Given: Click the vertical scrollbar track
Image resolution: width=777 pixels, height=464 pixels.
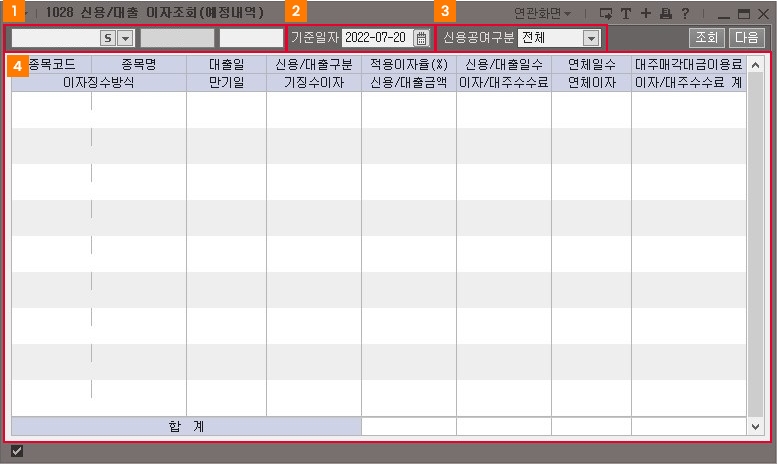Looking at the screenshot, I should [x=755, y=245].
